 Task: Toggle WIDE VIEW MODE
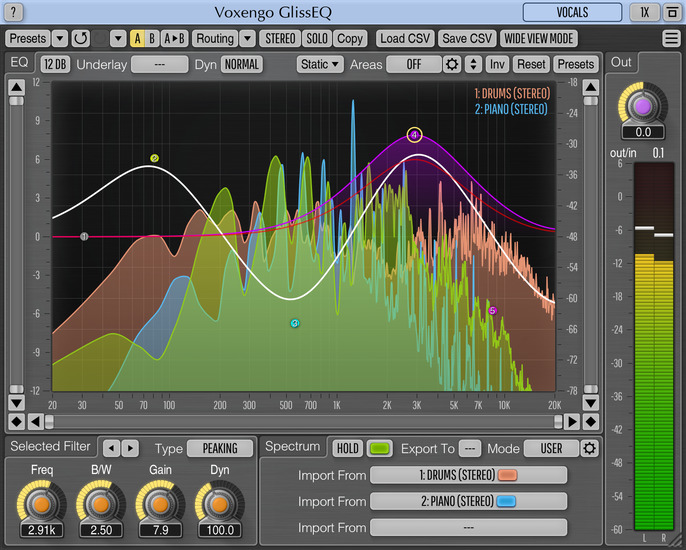coord(539,39)
